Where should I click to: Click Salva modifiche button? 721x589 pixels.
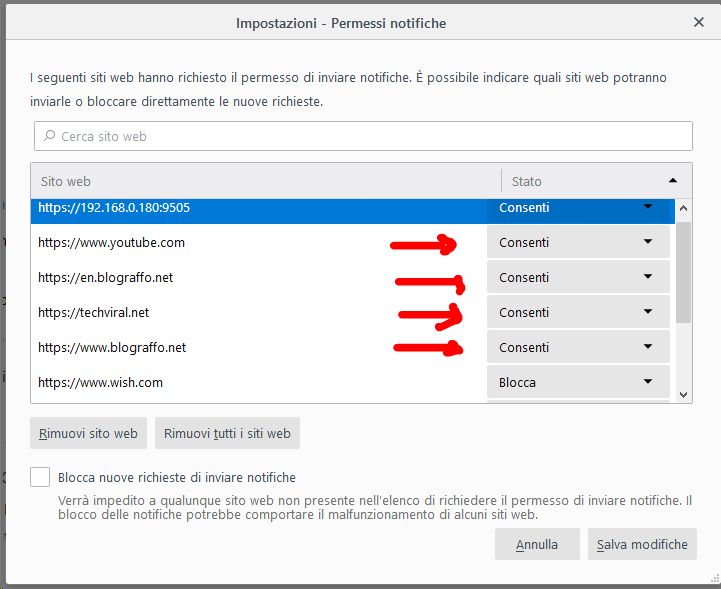coord(642,544)
